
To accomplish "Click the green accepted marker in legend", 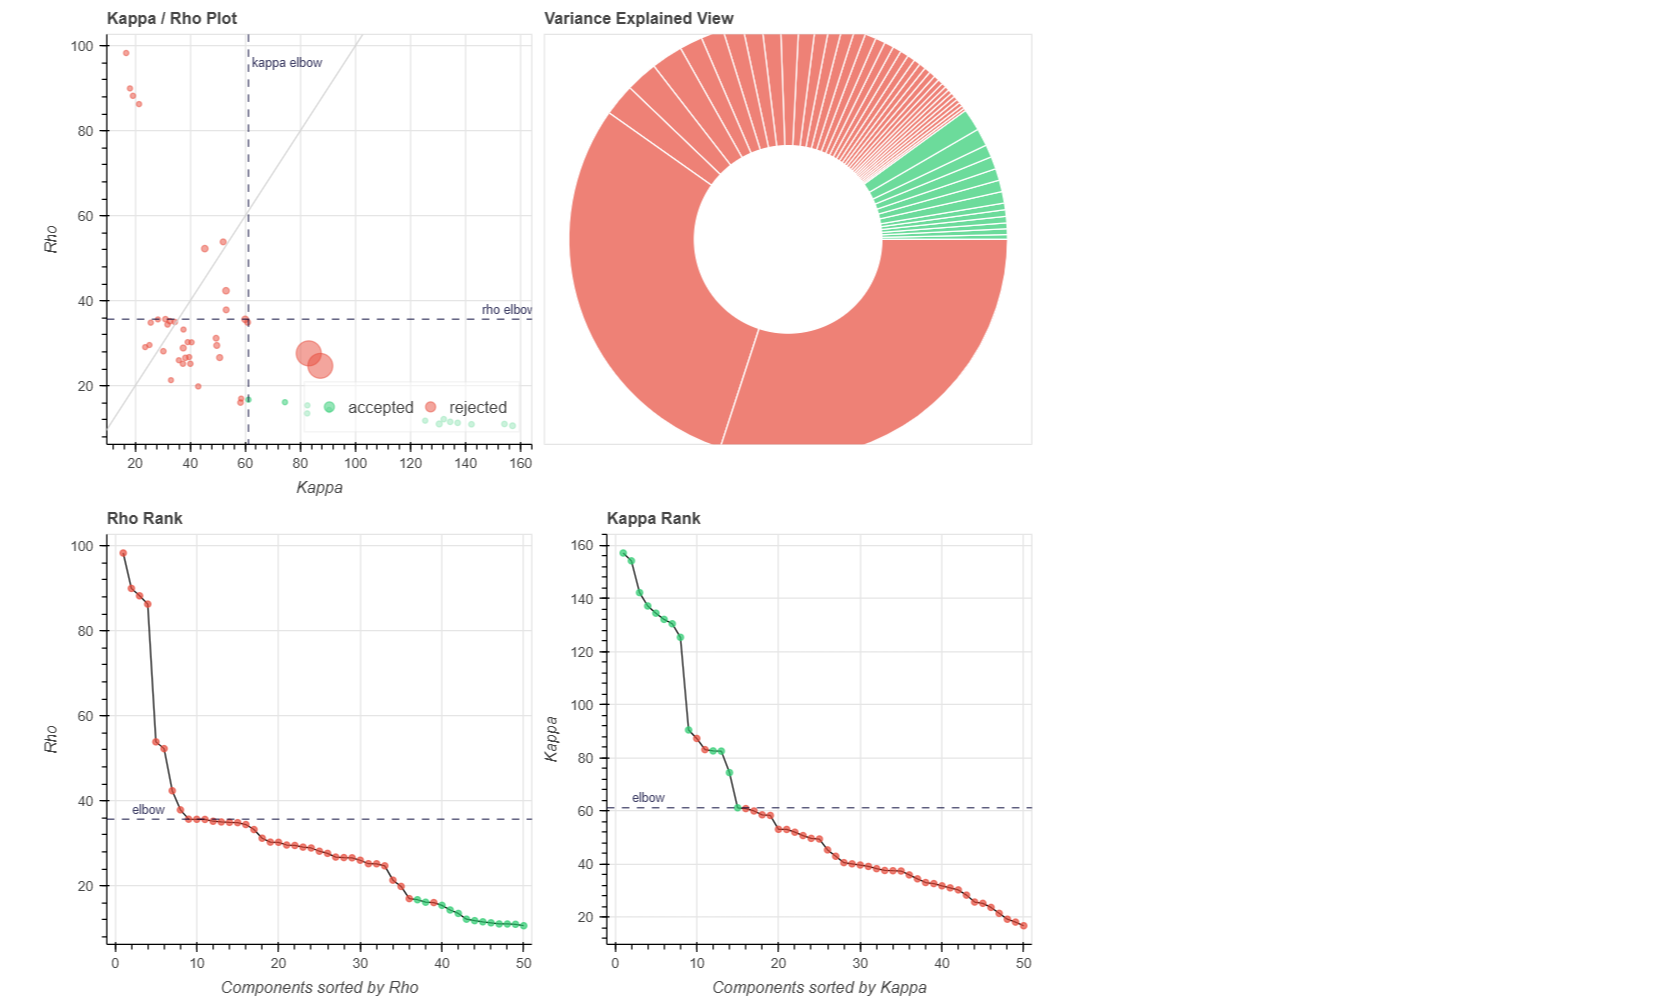I will click(x=329, y=407).
